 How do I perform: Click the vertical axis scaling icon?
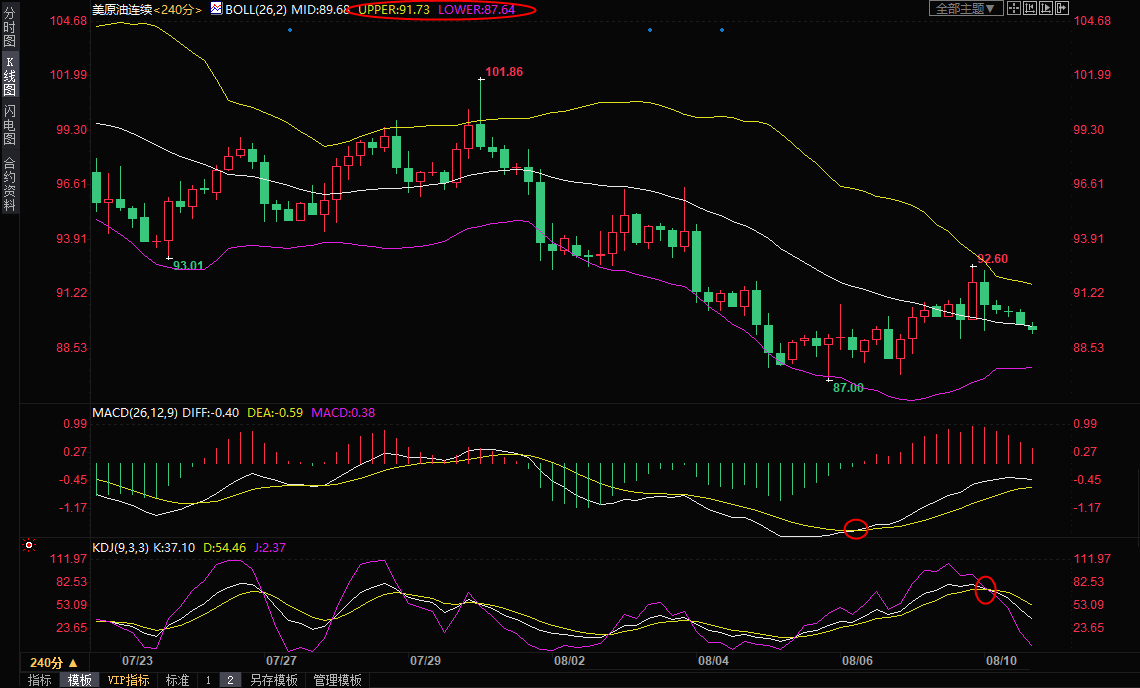tap(1031, 8)
